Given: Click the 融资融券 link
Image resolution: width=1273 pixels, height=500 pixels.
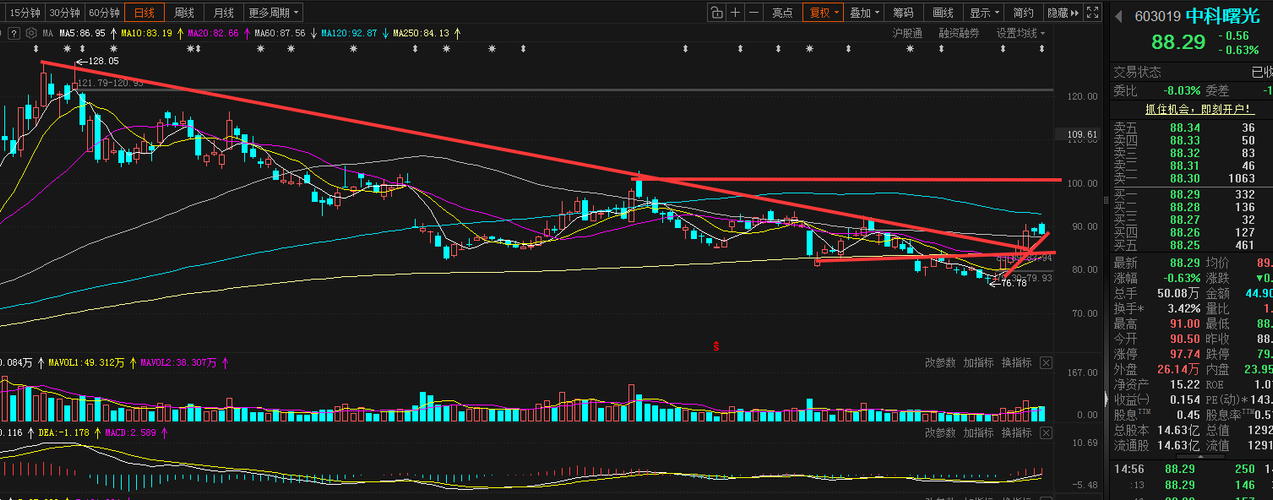Looking at the screenshot, I should click(x=958, y=33).
